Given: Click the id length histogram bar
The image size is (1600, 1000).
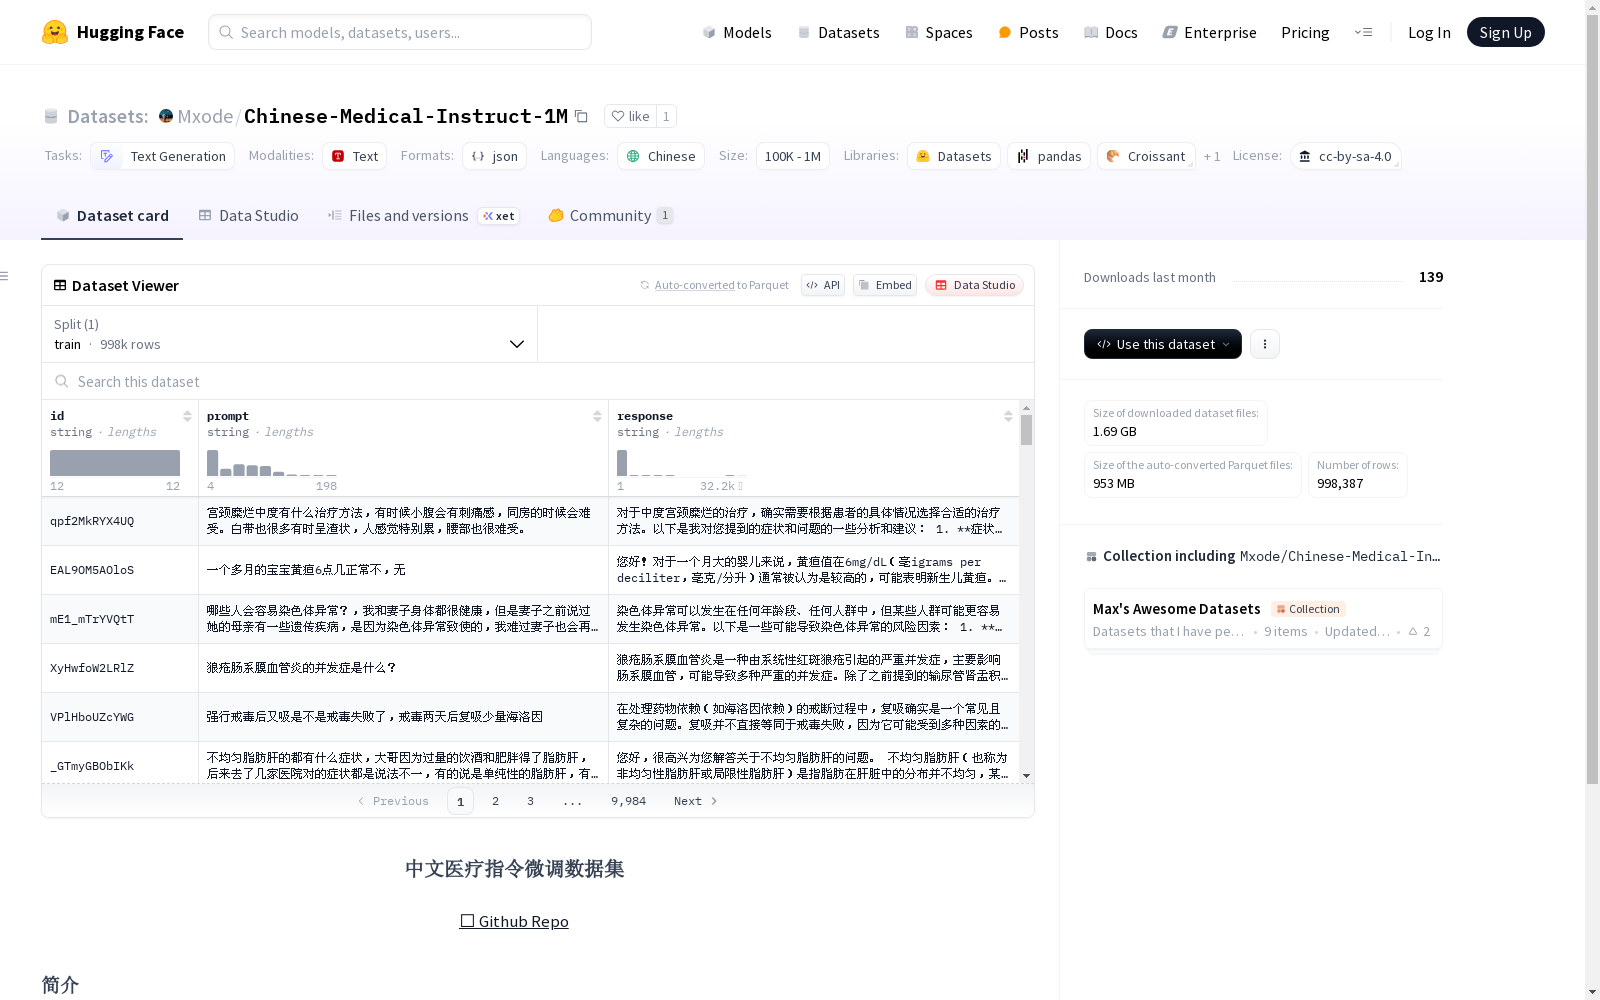Looking at the screenshot, I should tap(115, 463).
